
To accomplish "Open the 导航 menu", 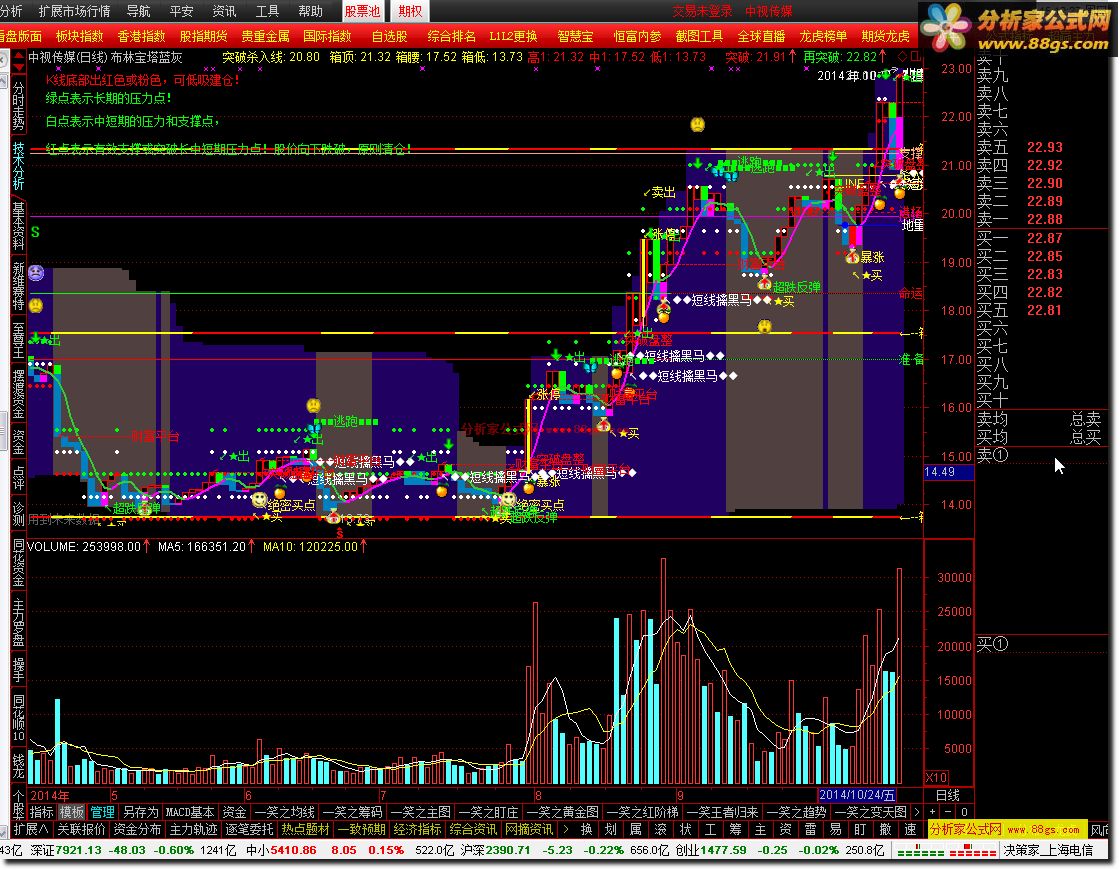I will click(139, 11).
